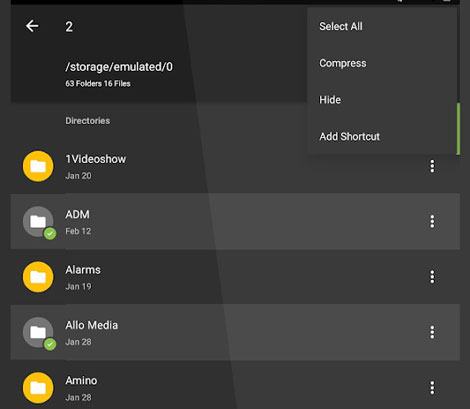The height and width of the screenshot is (409, 470).
Task: Click the 'Jan 19' date under Alarms
Action: [78, 286]
